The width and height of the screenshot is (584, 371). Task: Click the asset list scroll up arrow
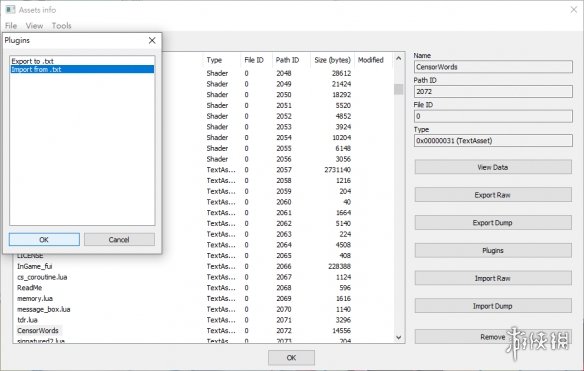[399, 58]
